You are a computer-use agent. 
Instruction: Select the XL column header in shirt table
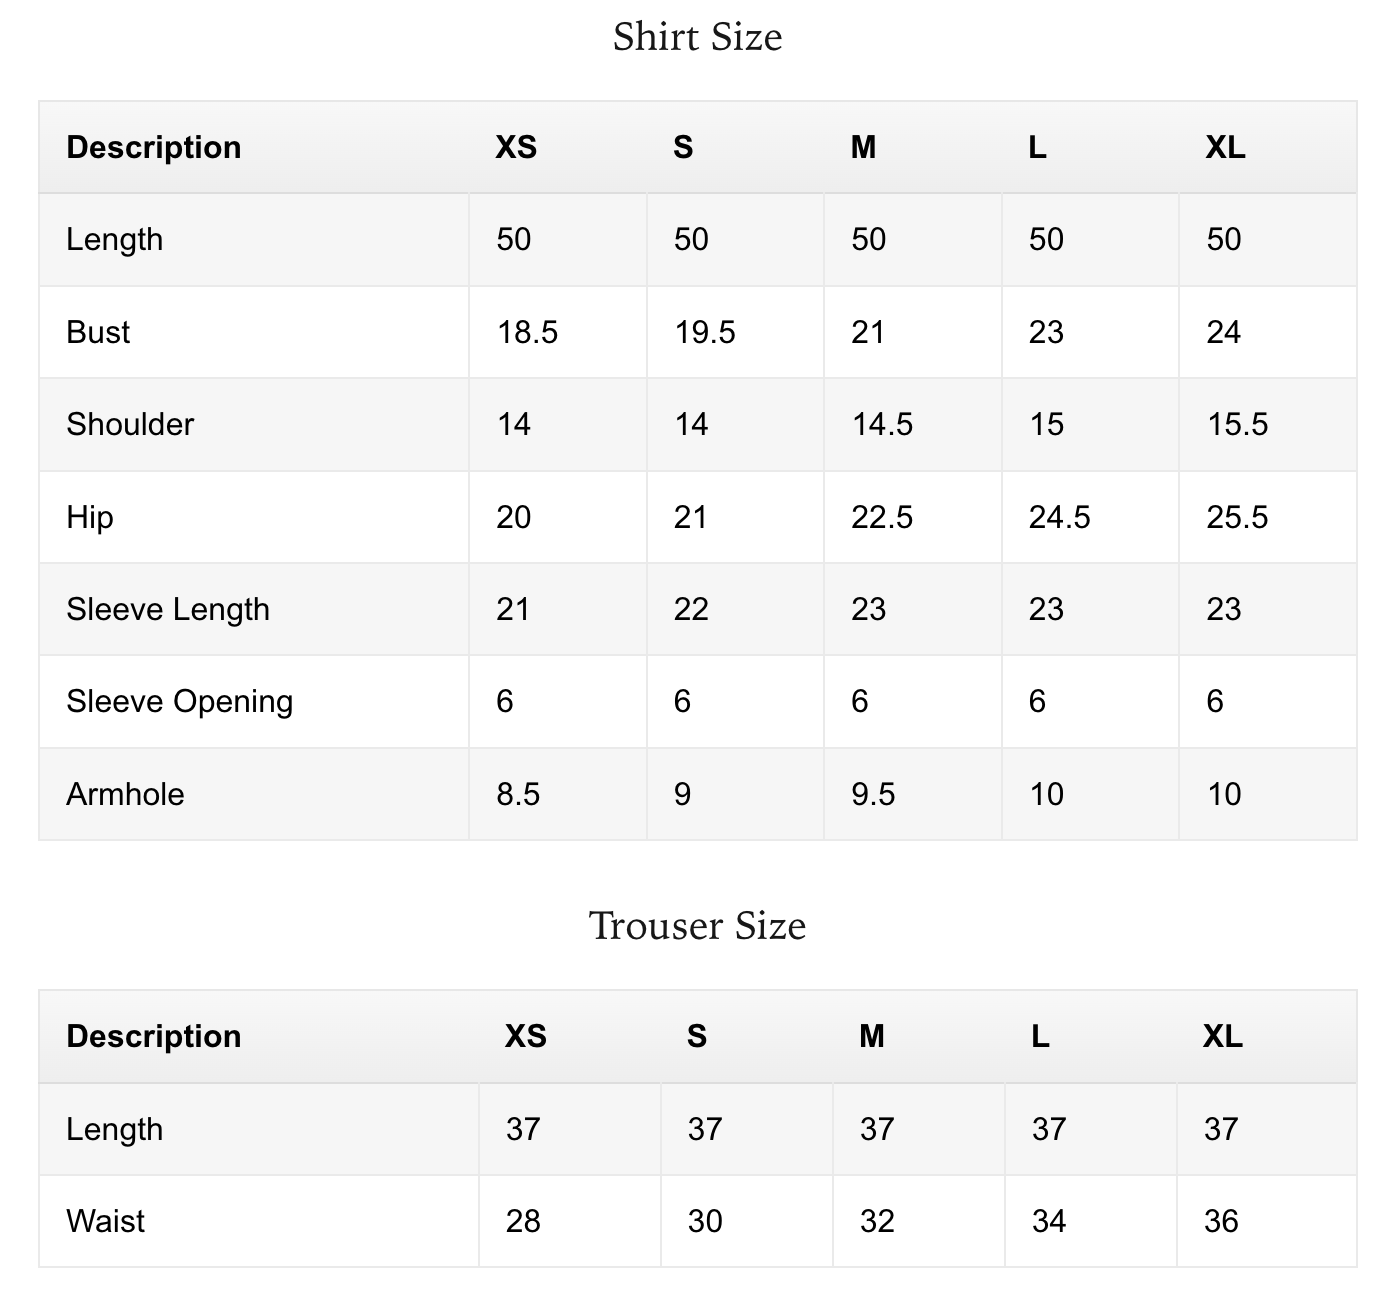point(1225,147)
